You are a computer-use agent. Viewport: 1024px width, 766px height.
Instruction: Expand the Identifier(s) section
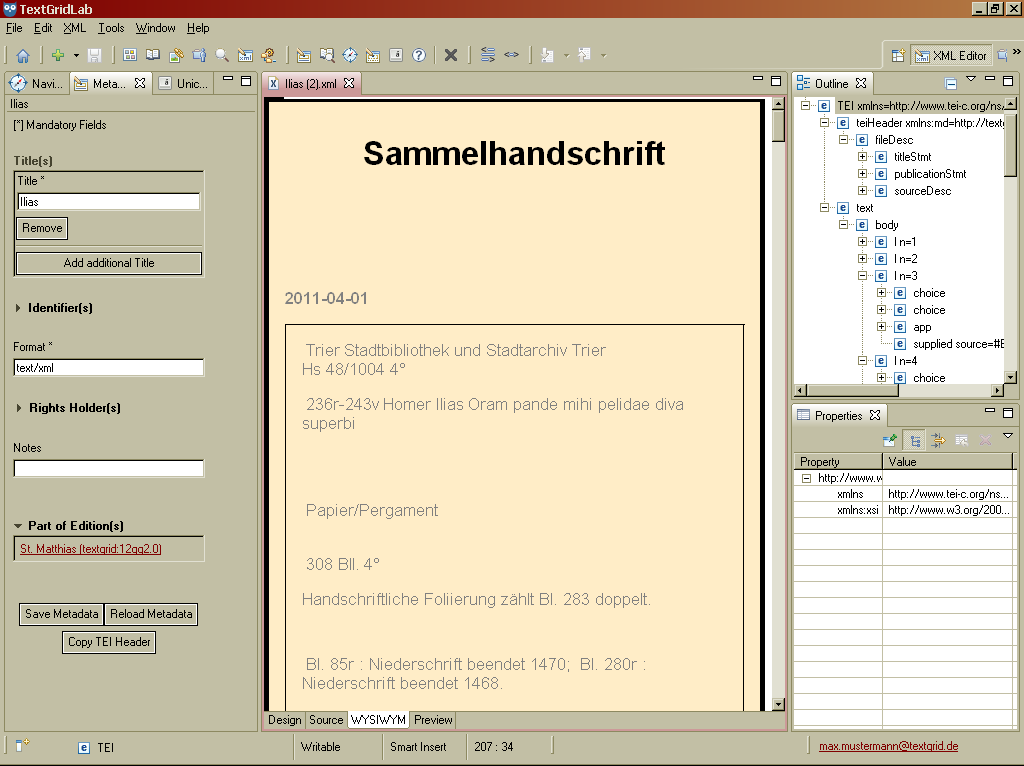[19, 308]
